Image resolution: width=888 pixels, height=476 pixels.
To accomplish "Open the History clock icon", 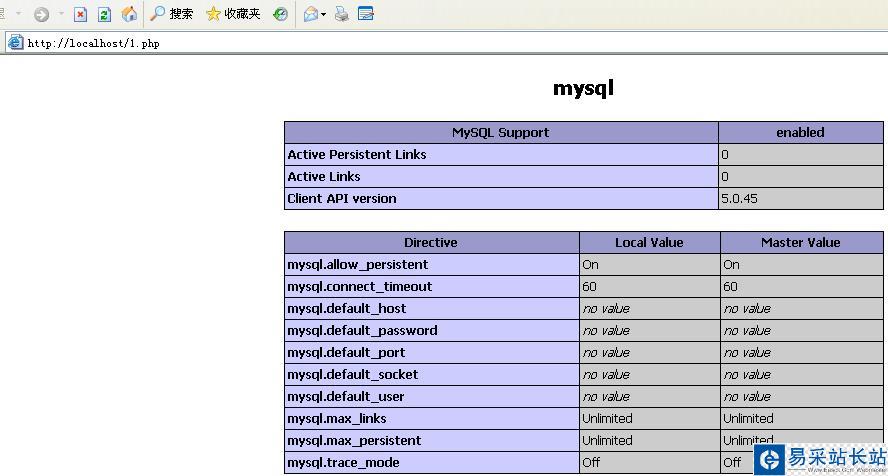I will (x=280, y=14).
